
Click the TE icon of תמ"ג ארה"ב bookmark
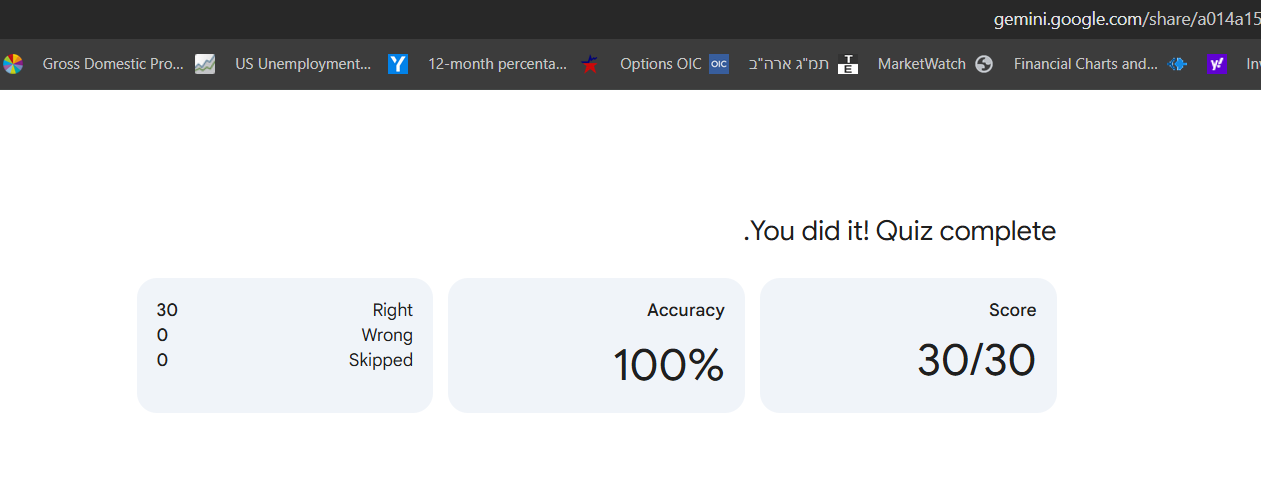point(848,64)
